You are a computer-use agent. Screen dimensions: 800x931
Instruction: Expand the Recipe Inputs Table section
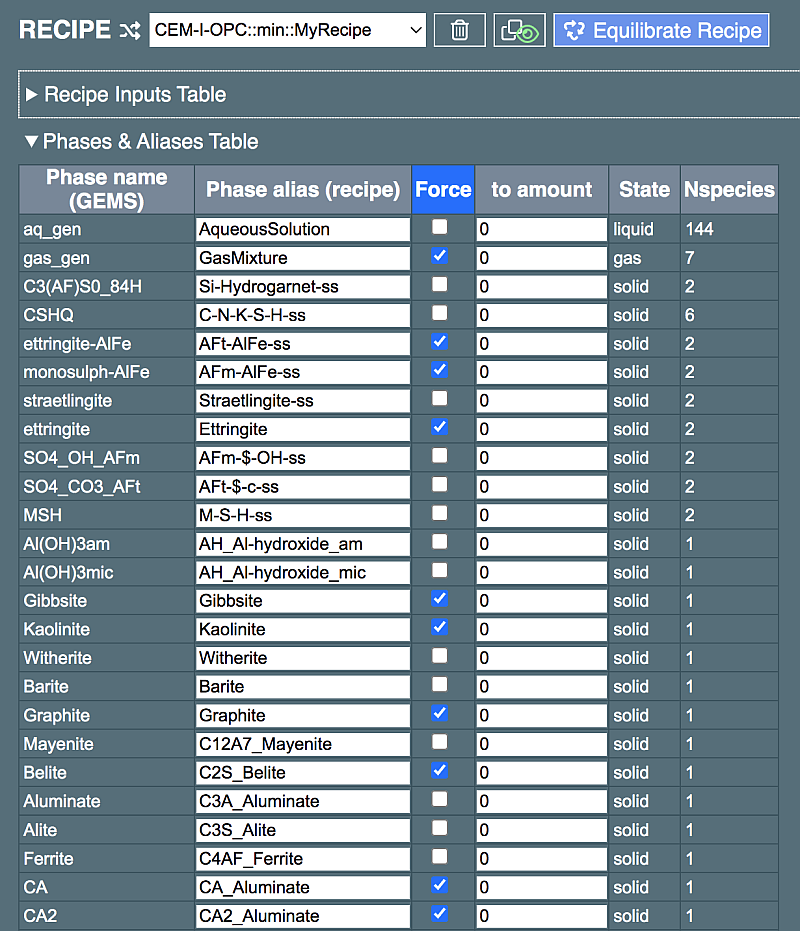135,95
